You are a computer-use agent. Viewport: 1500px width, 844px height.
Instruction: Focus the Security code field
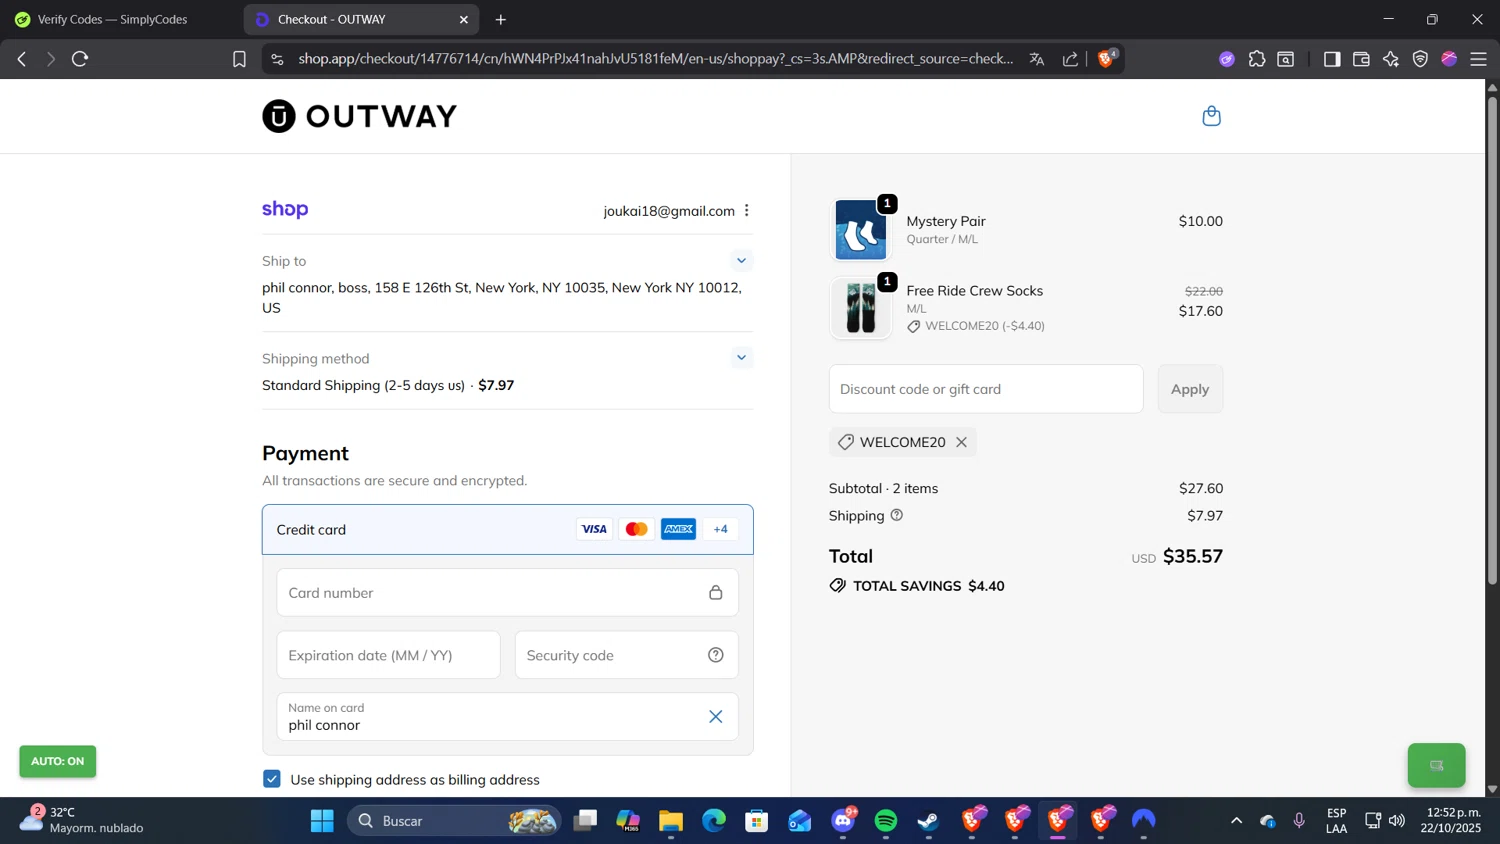coord(627,655)
